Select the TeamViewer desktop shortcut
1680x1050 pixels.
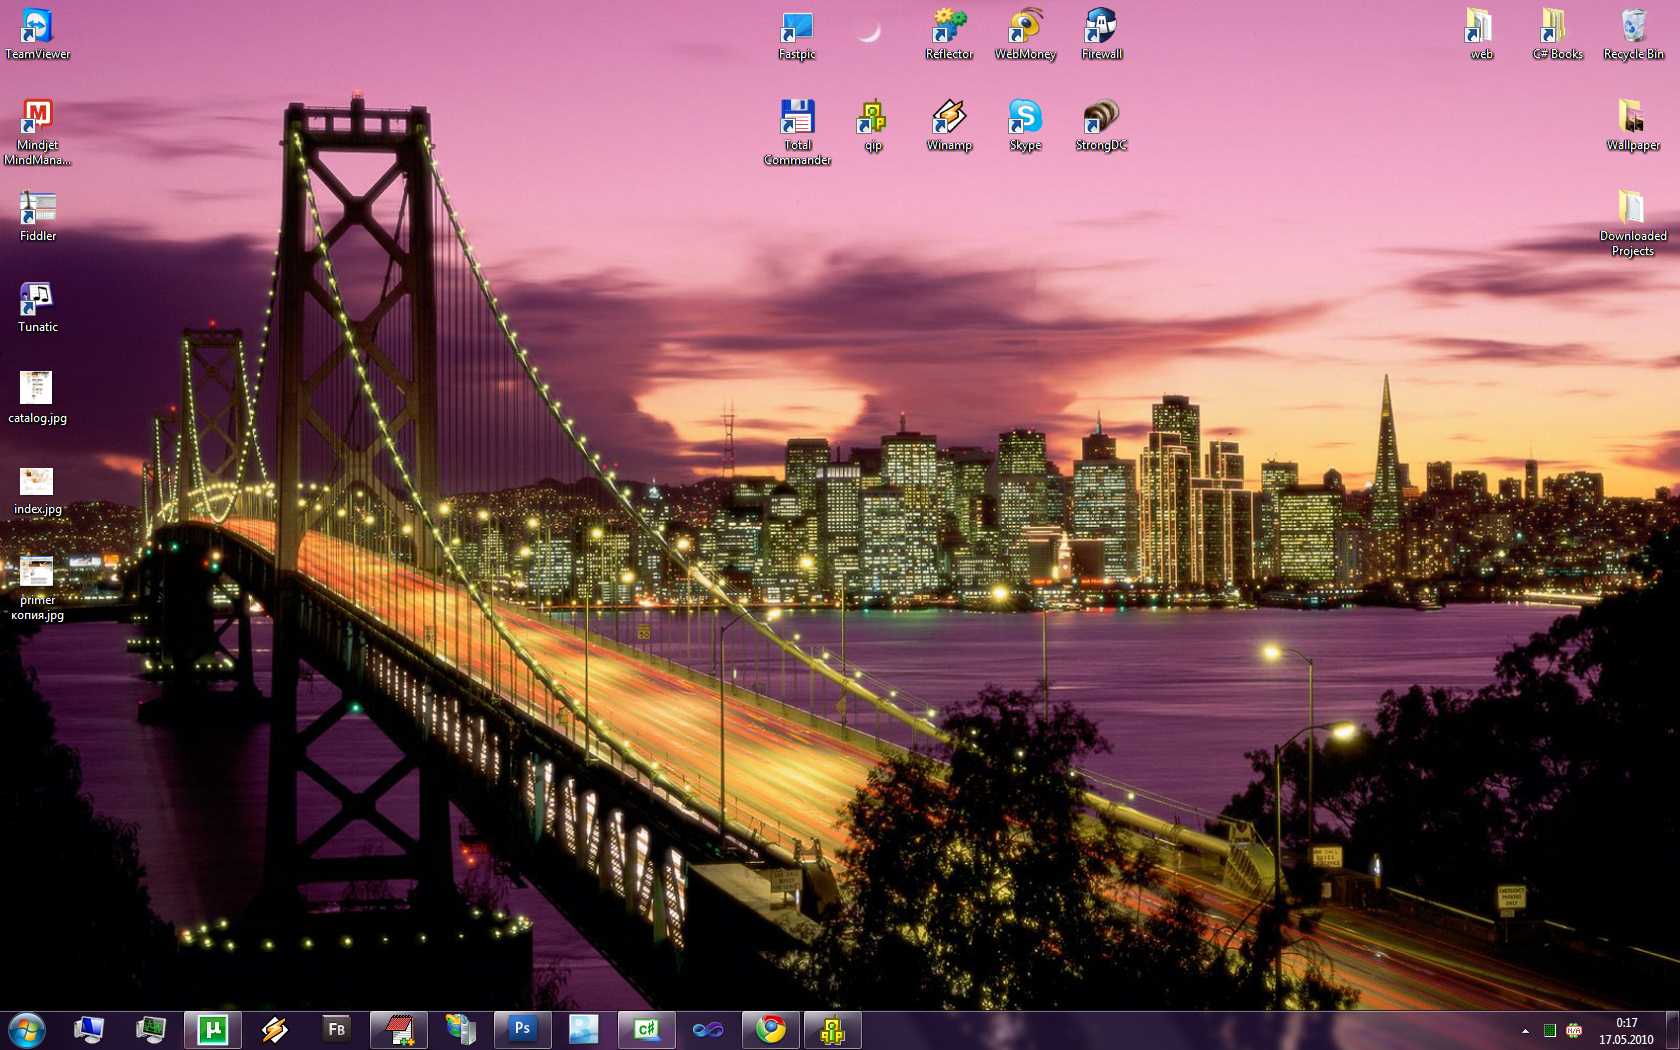37,28
